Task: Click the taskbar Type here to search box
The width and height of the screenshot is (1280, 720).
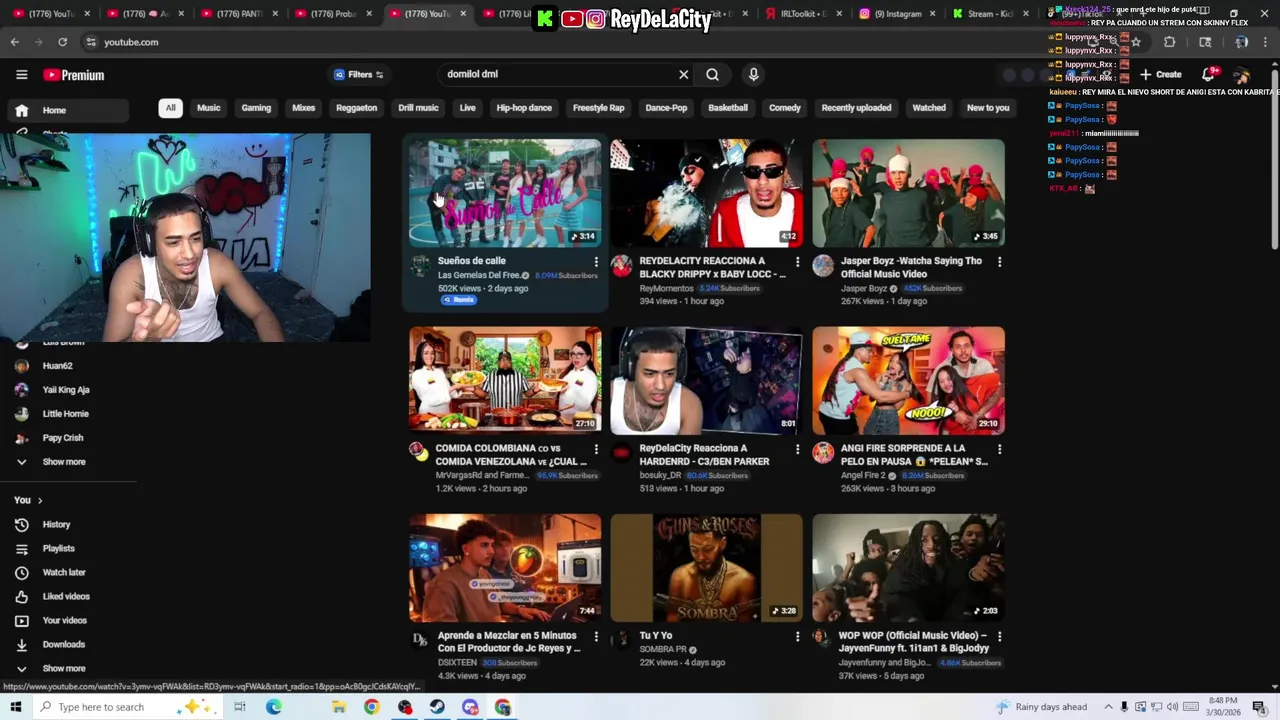Action: [x=125, y=707]
